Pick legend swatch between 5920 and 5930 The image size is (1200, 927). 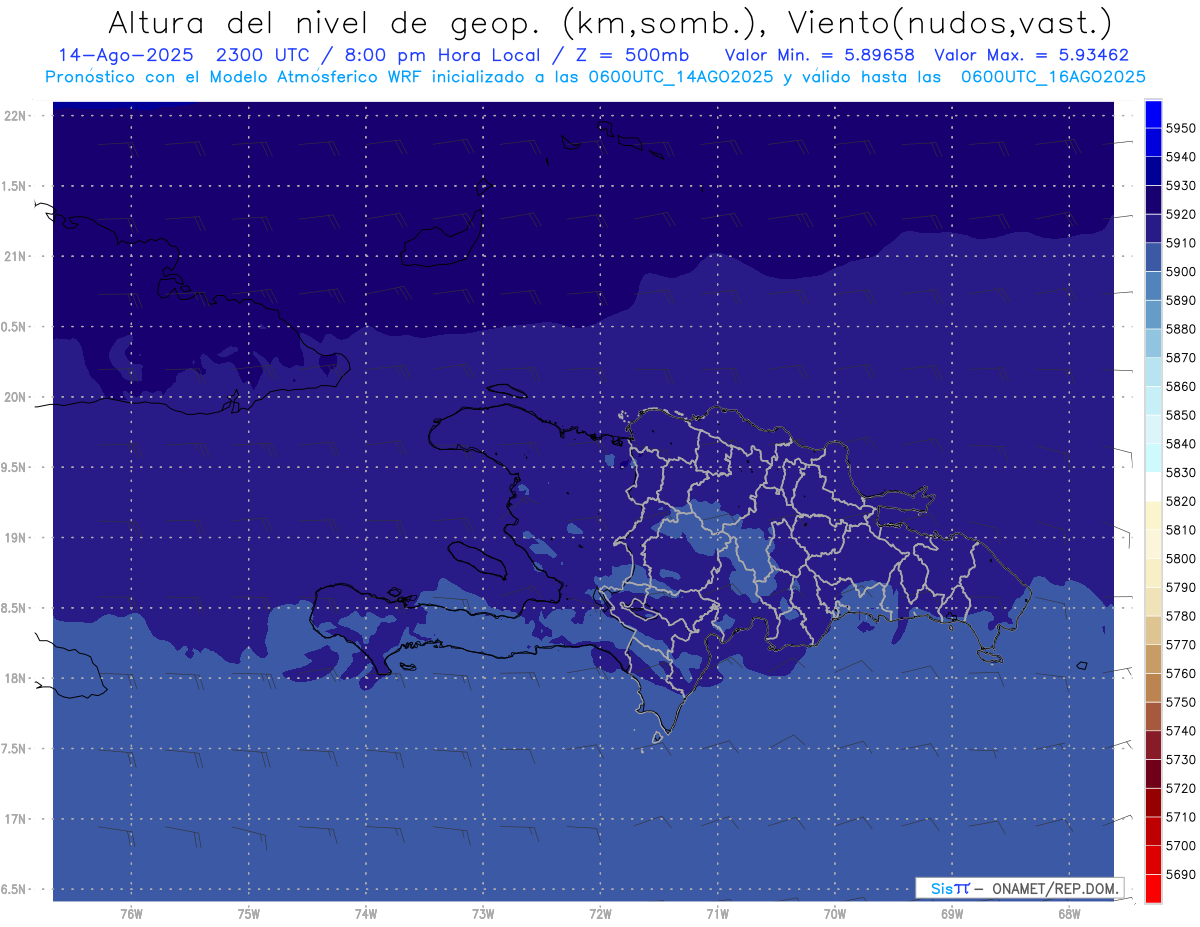(x=1152, y=200)
